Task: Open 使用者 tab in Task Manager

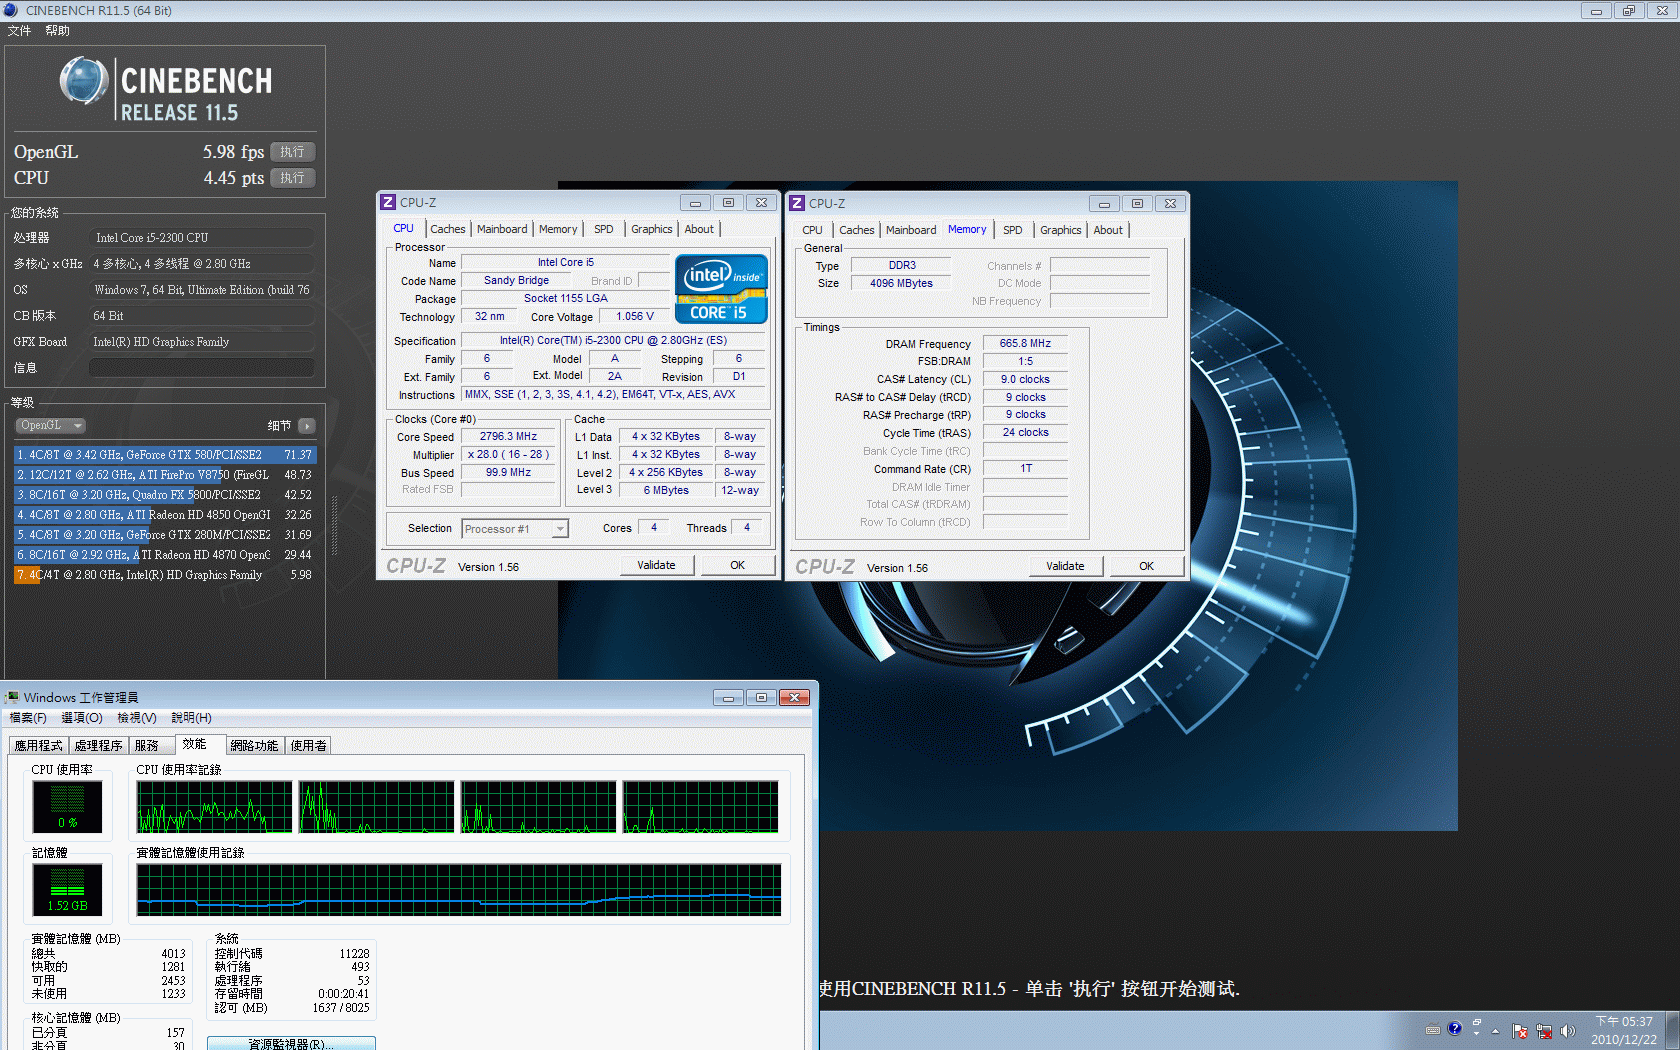Action: (308, 746)
